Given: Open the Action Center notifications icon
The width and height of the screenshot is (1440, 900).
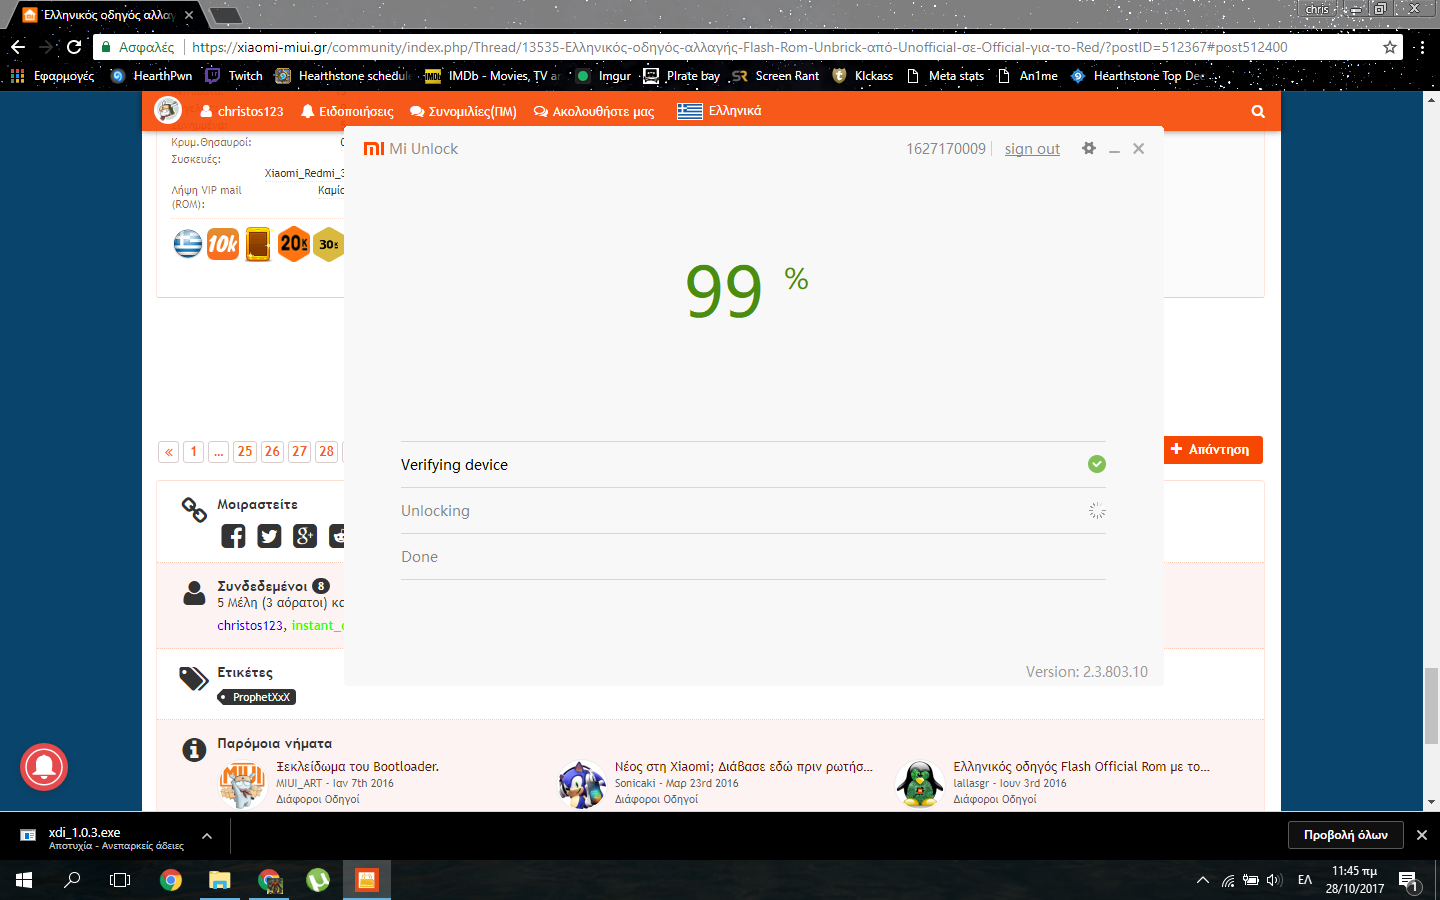Looking at the screenshot, I should [x=1410, y=881].
